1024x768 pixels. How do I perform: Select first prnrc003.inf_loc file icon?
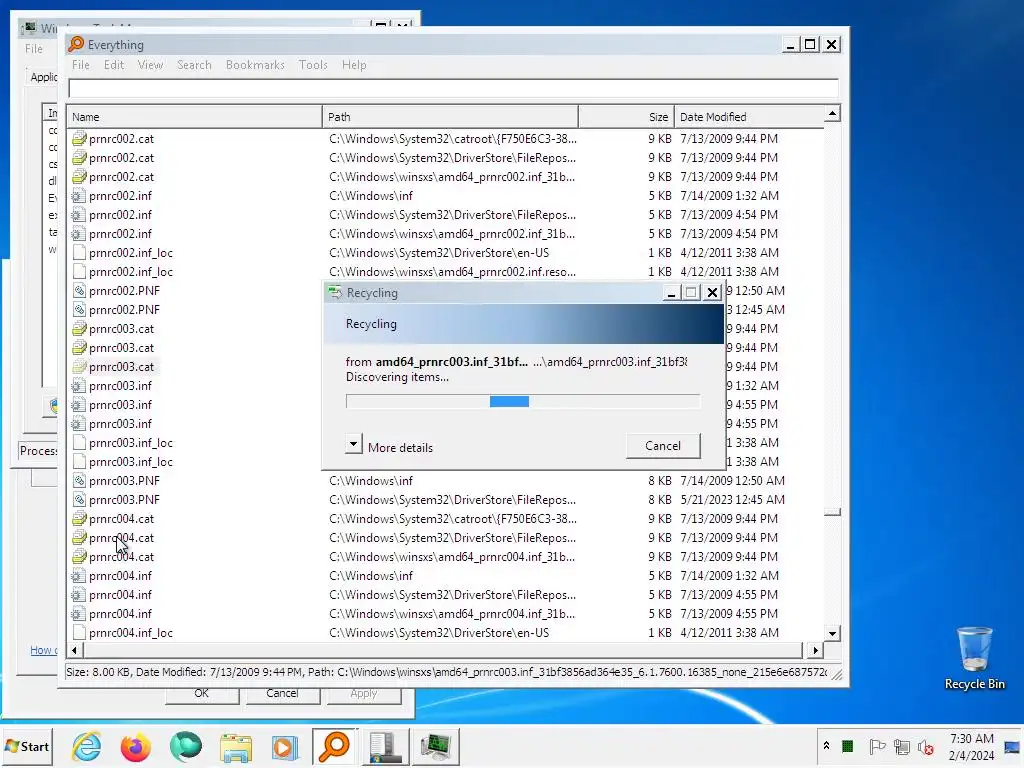(79, 442)
